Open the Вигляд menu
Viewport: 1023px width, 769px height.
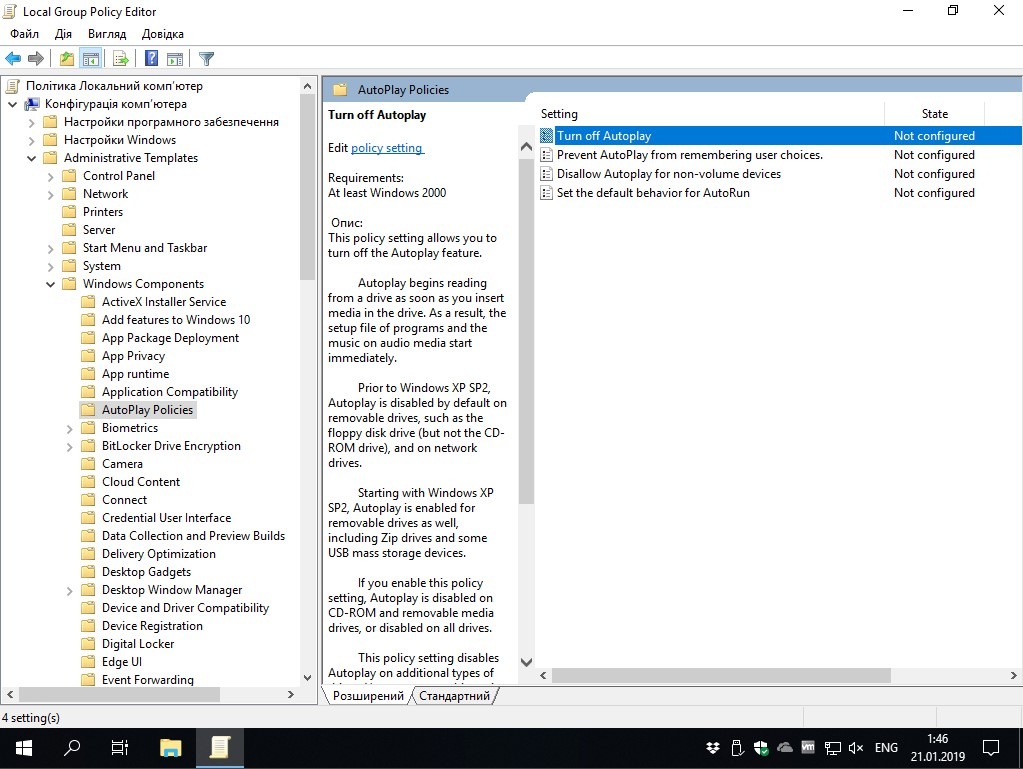pyautogui.click(x=107, y=34)
